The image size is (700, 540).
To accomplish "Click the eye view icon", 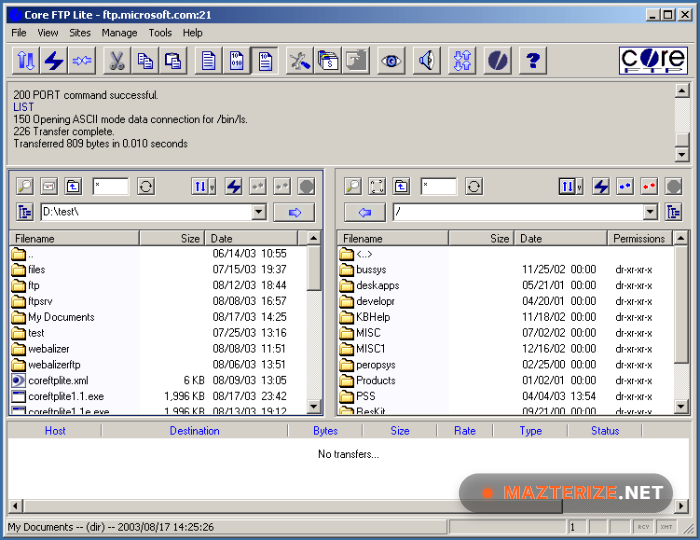I will tap(391, 60).
